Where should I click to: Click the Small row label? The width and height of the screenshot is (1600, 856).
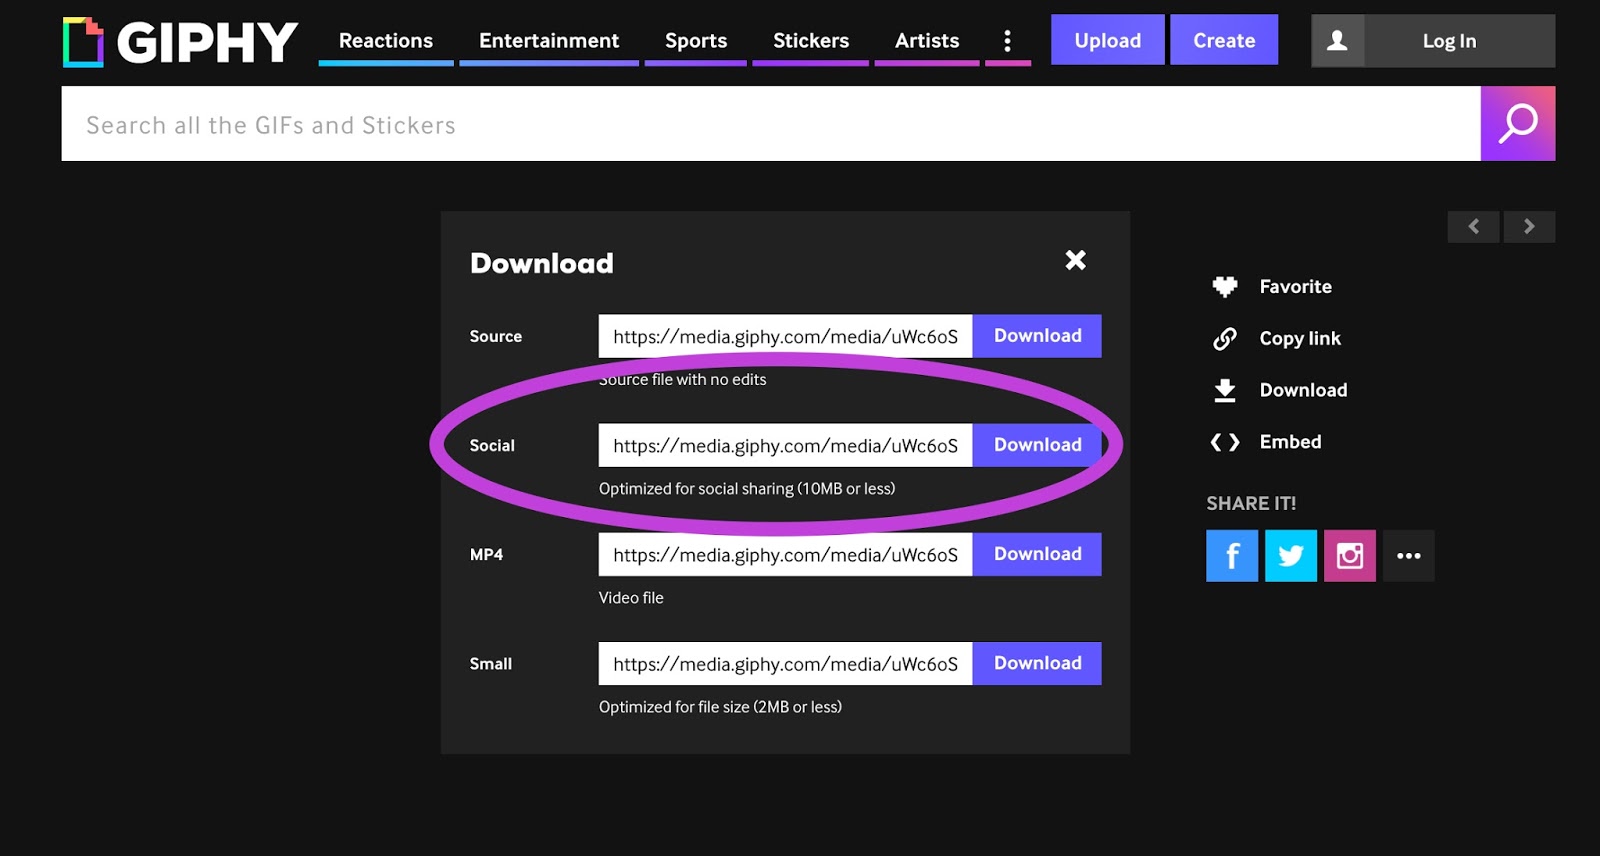click(490, 664)
